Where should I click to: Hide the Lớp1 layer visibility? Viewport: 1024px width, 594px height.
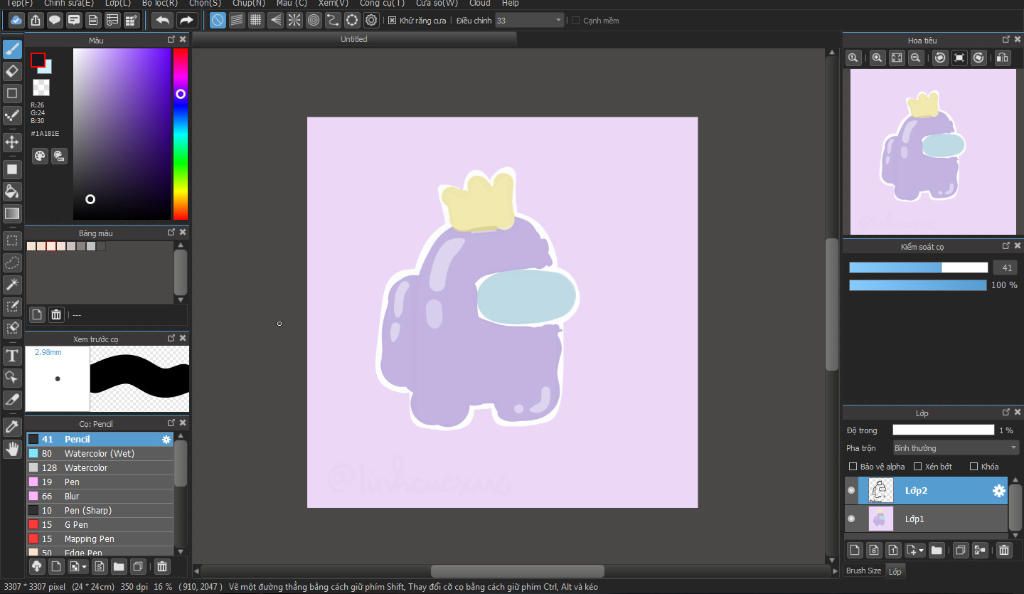852,519
